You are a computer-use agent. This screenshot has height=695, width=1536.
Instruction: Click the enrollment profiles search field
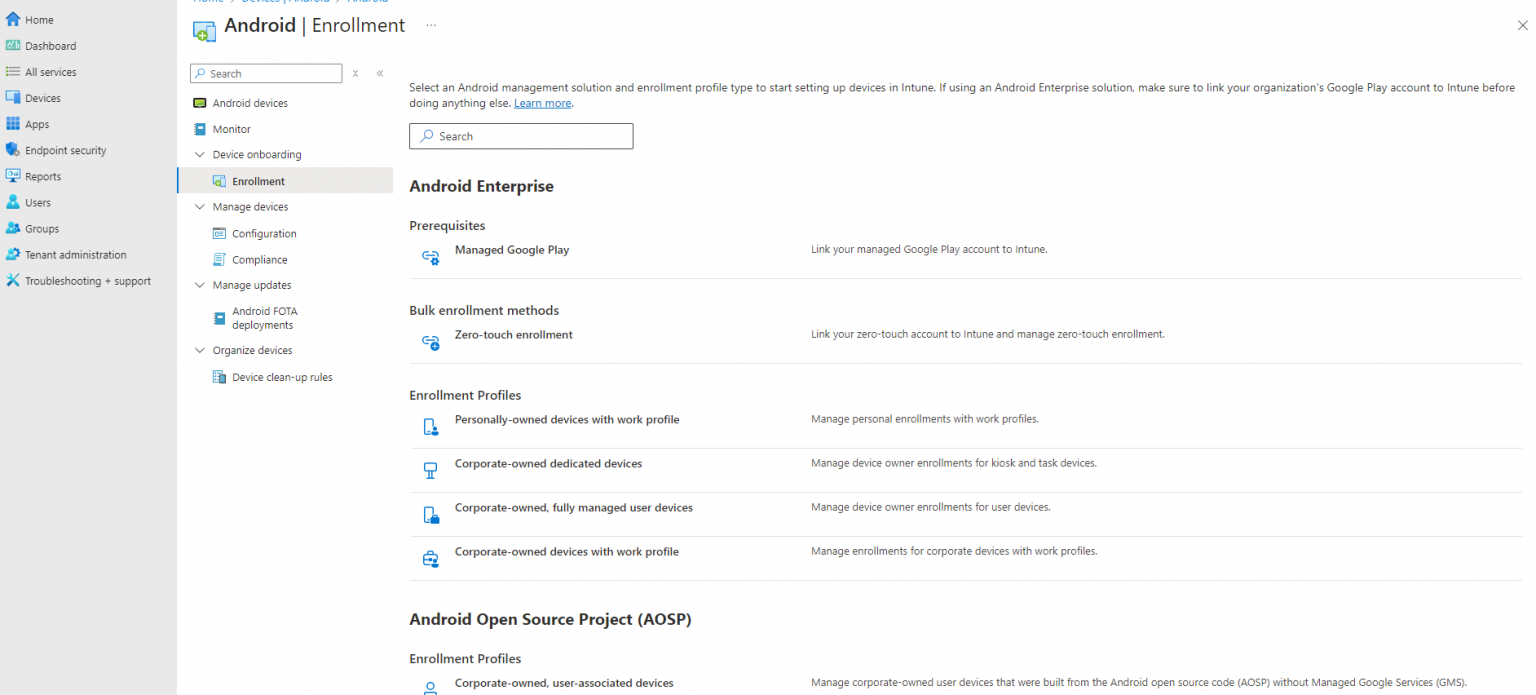[520, 136]
